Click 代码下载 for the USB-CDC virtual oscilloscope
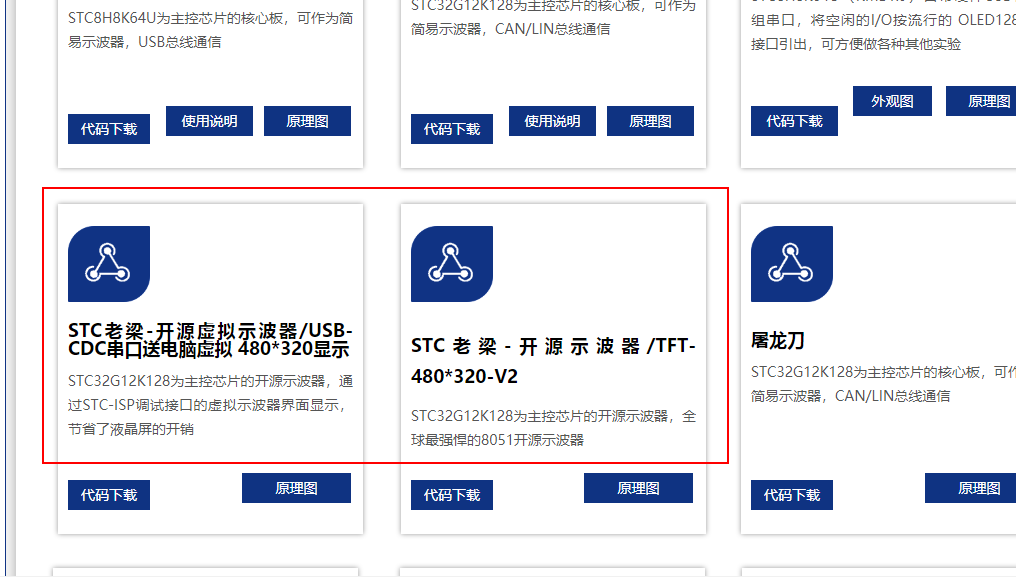This screenshot has height=577, width=1016. (x=109, y=495)
